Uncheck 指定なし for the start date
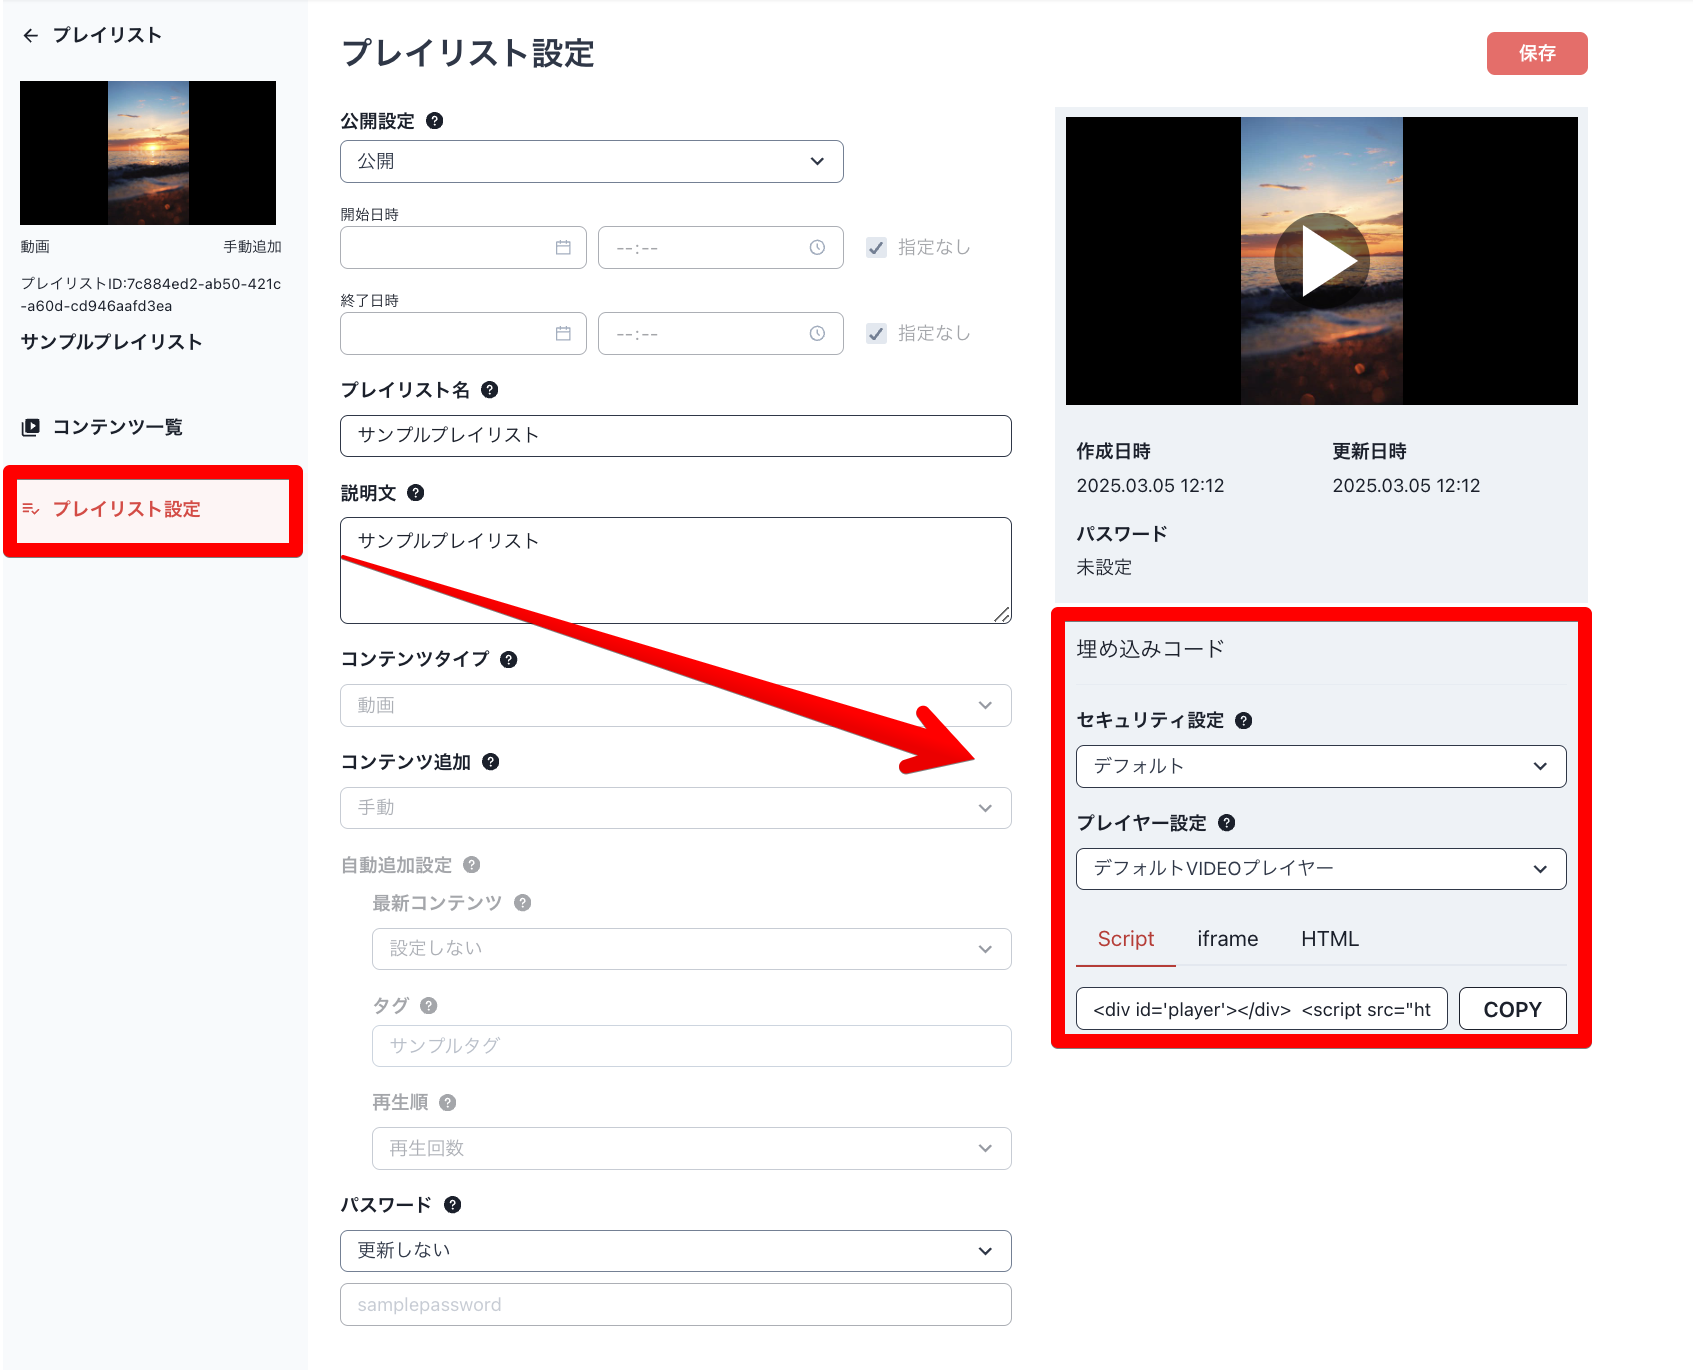Viewport: 1693px width, 1370px height. click(876, 247)
